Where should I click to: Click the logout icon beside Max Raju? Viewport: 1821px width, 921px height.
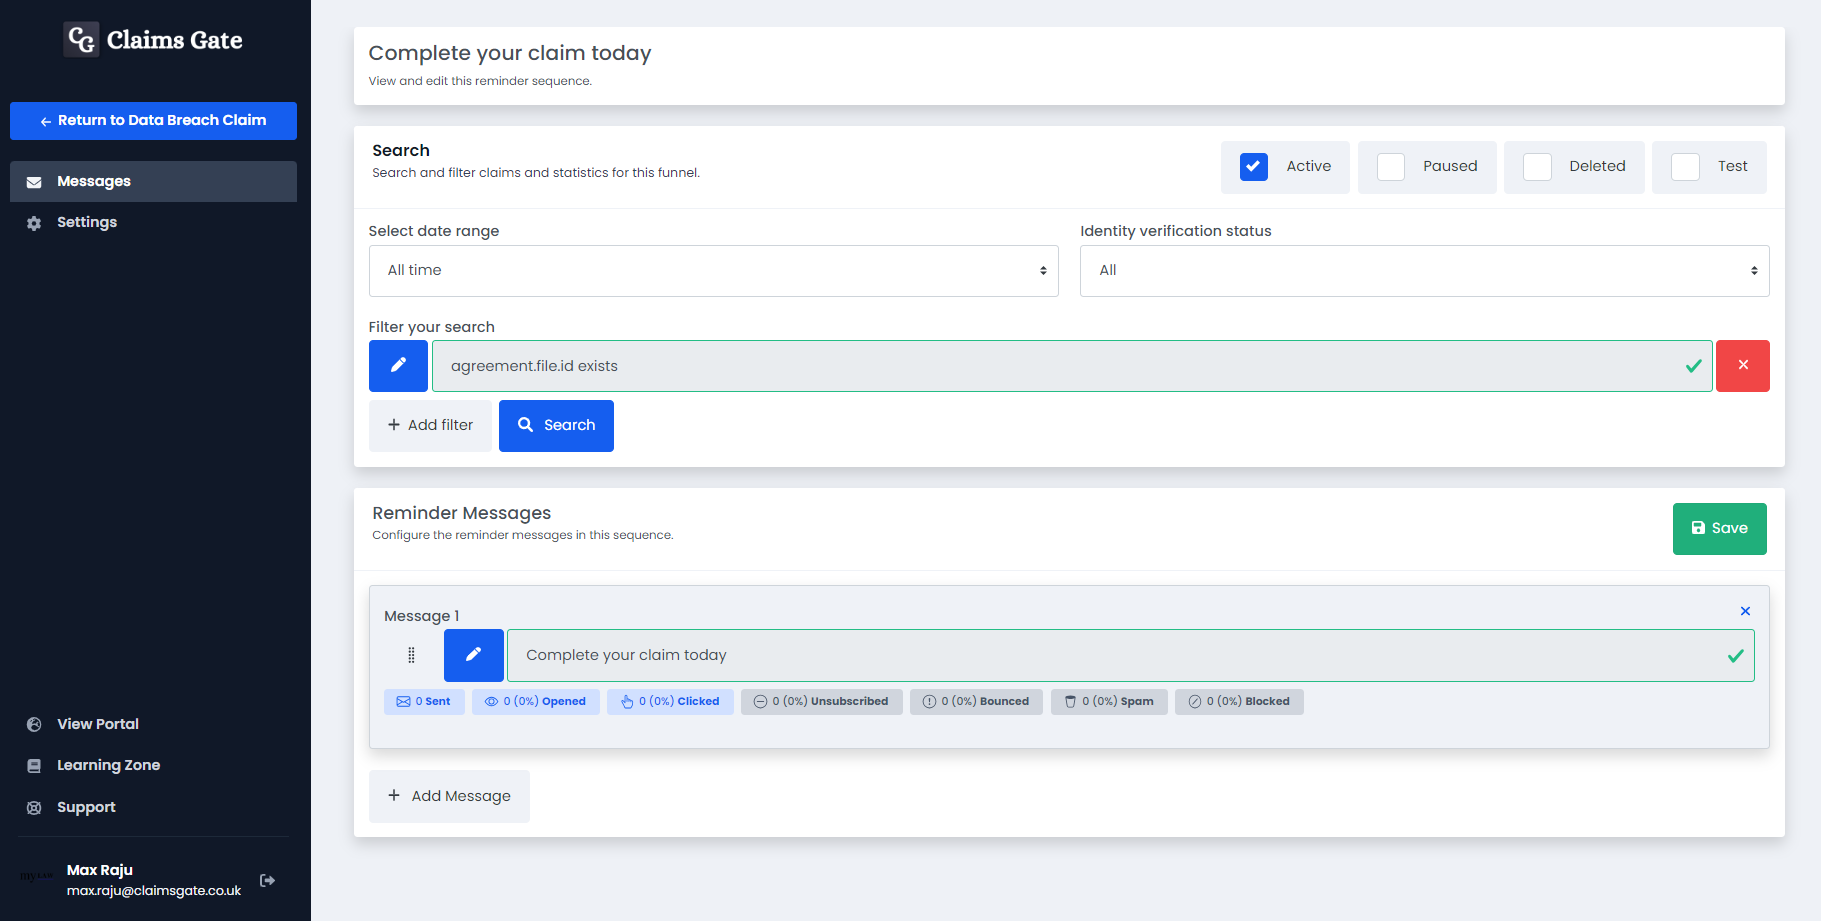267,880
